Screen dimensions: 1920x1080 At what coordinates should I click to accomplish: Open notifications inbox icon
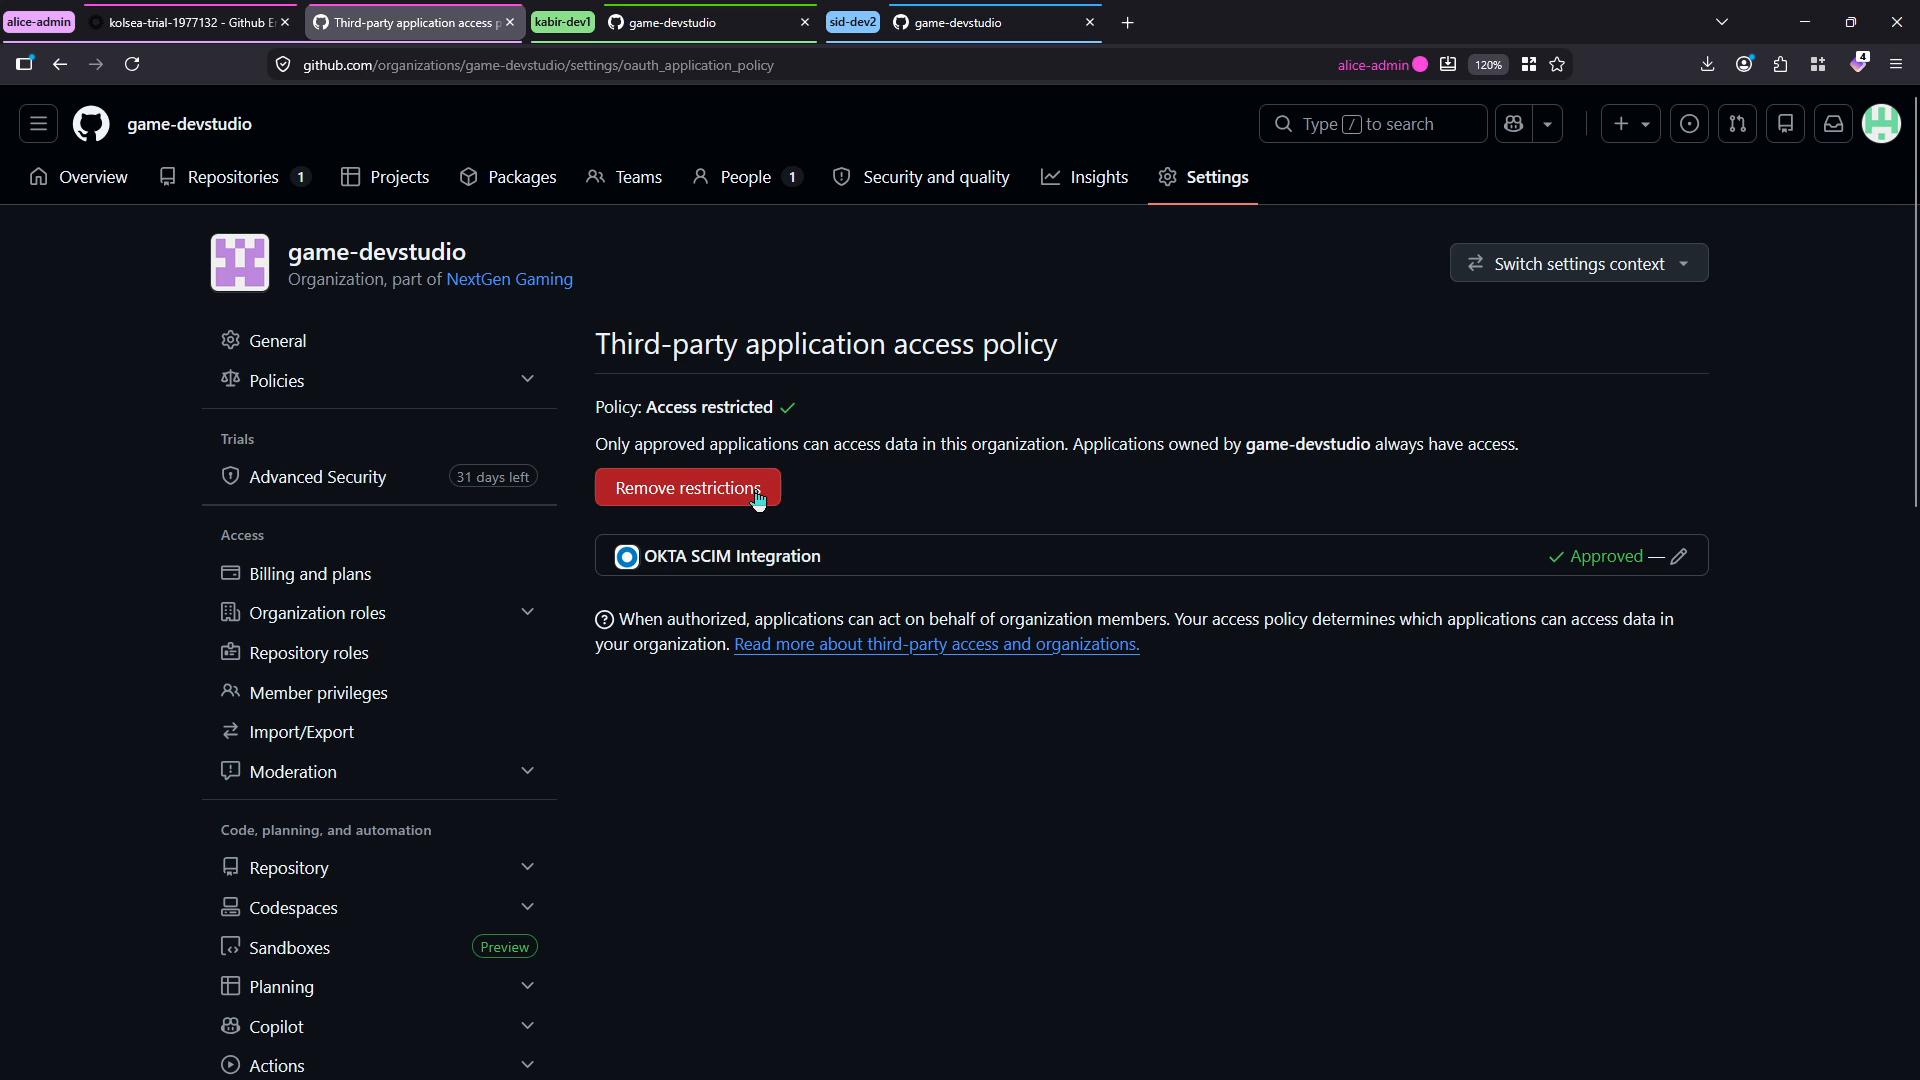tap(1833, 124)
